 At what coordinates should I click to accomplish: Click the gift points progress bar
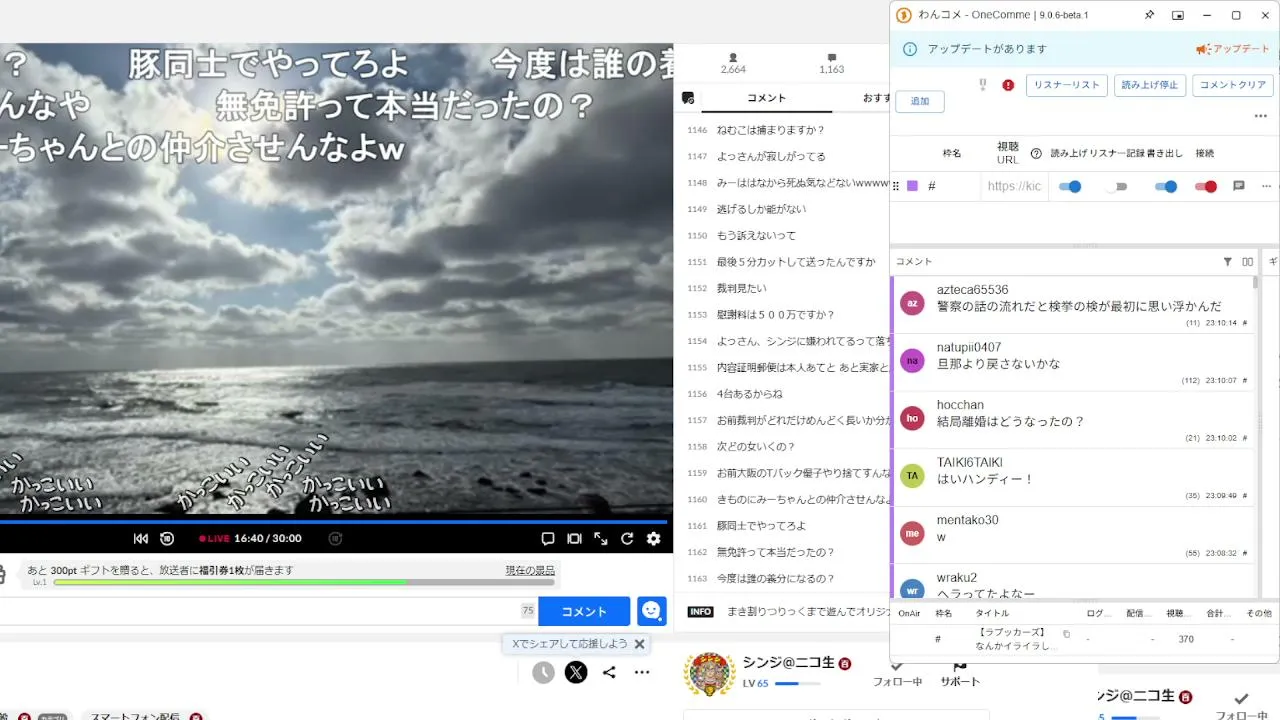click(304, 582)
